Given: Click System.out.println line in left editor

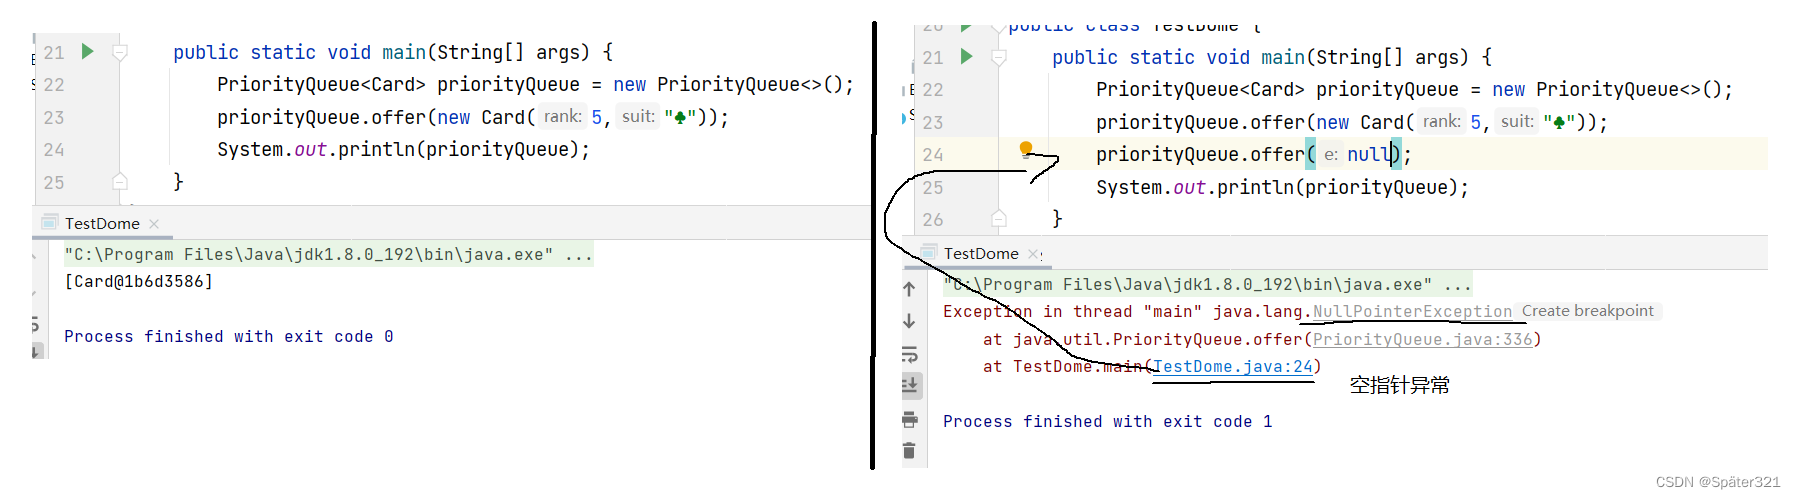Looking at the screenshot, I should [404, 149].
